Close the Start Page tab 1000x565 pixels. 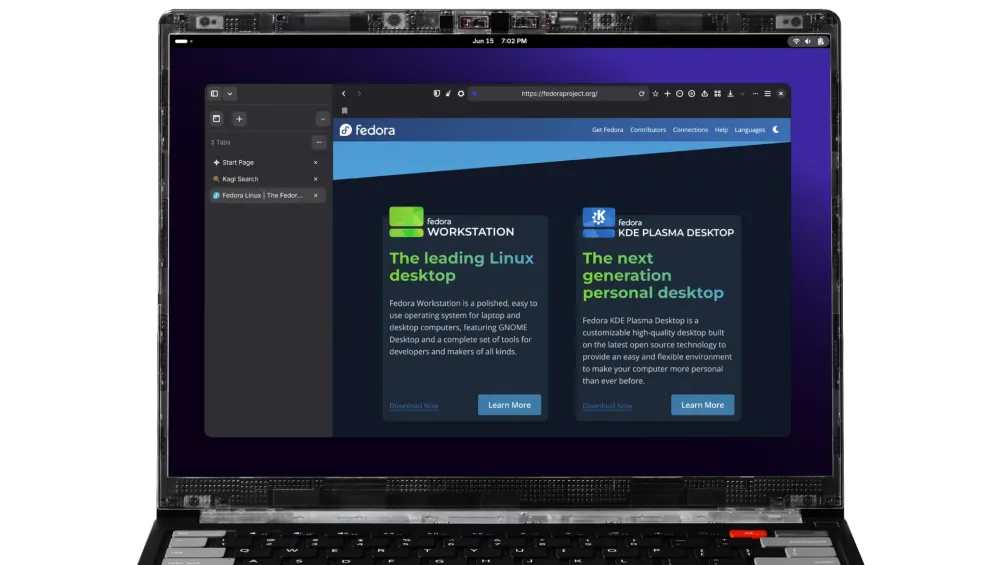[x=316, y=163]
